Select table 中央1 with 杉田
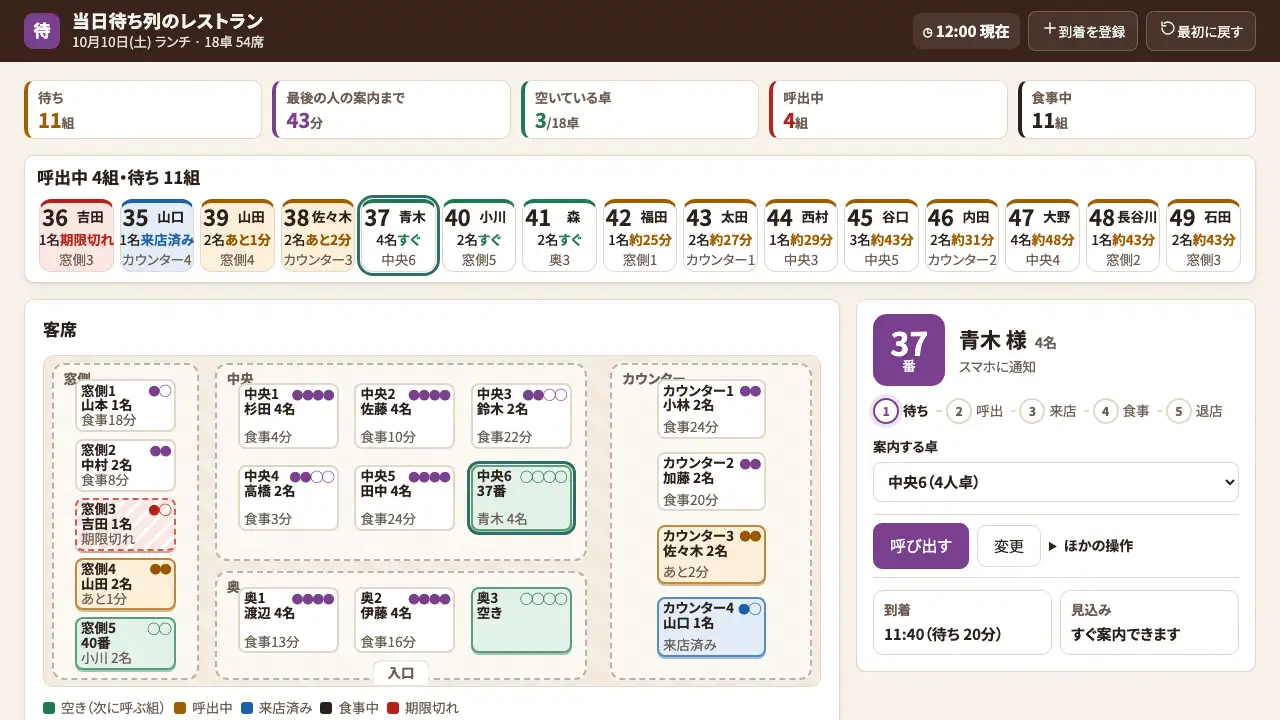Image resolution: width=1280 pixels, height=720 pixels. 289,416
